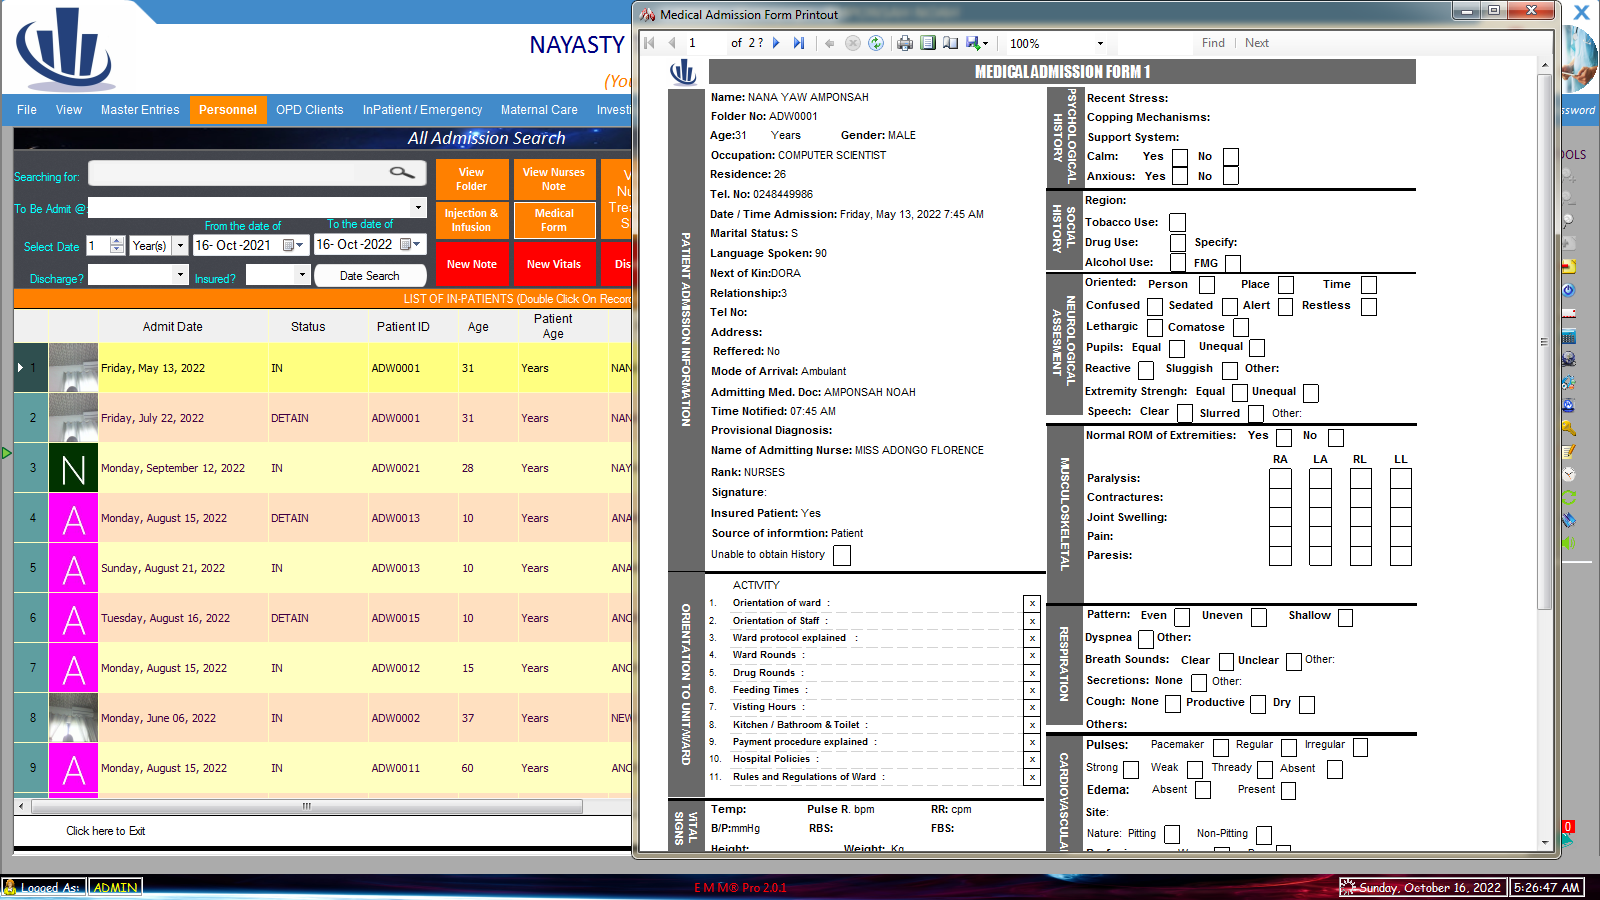Go to first page of the report
The width and height of the screenshot is (1600, 900).
pos(650,43)
